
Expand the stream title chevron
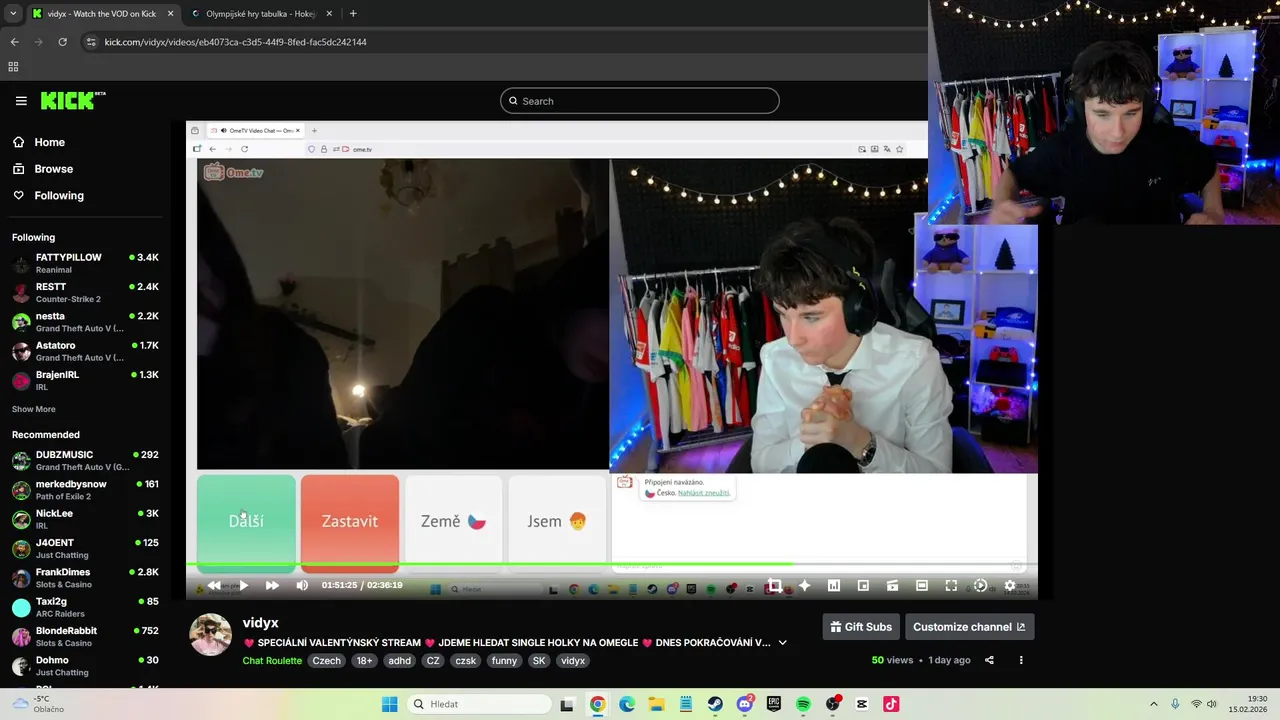(x=782, y=643)
